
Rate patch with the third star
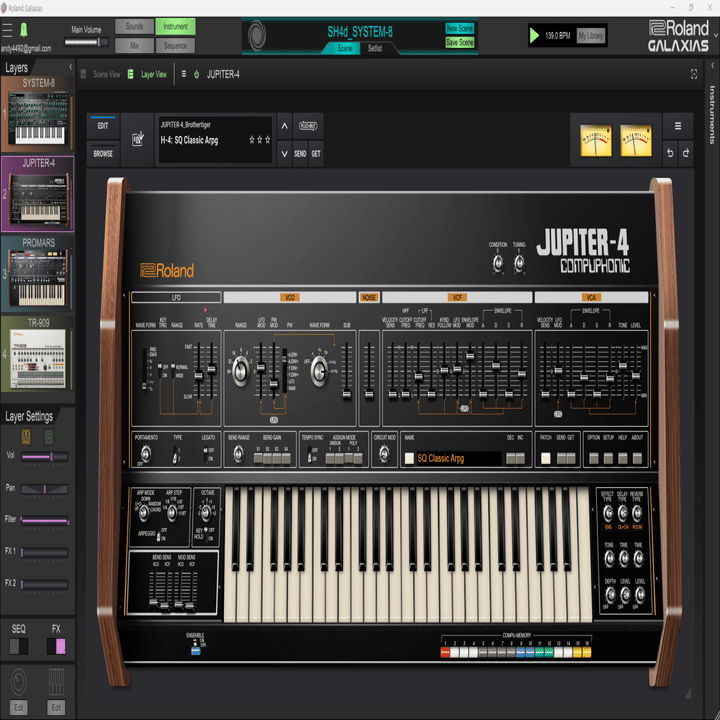pyautogui.click(x=268, y=140)
